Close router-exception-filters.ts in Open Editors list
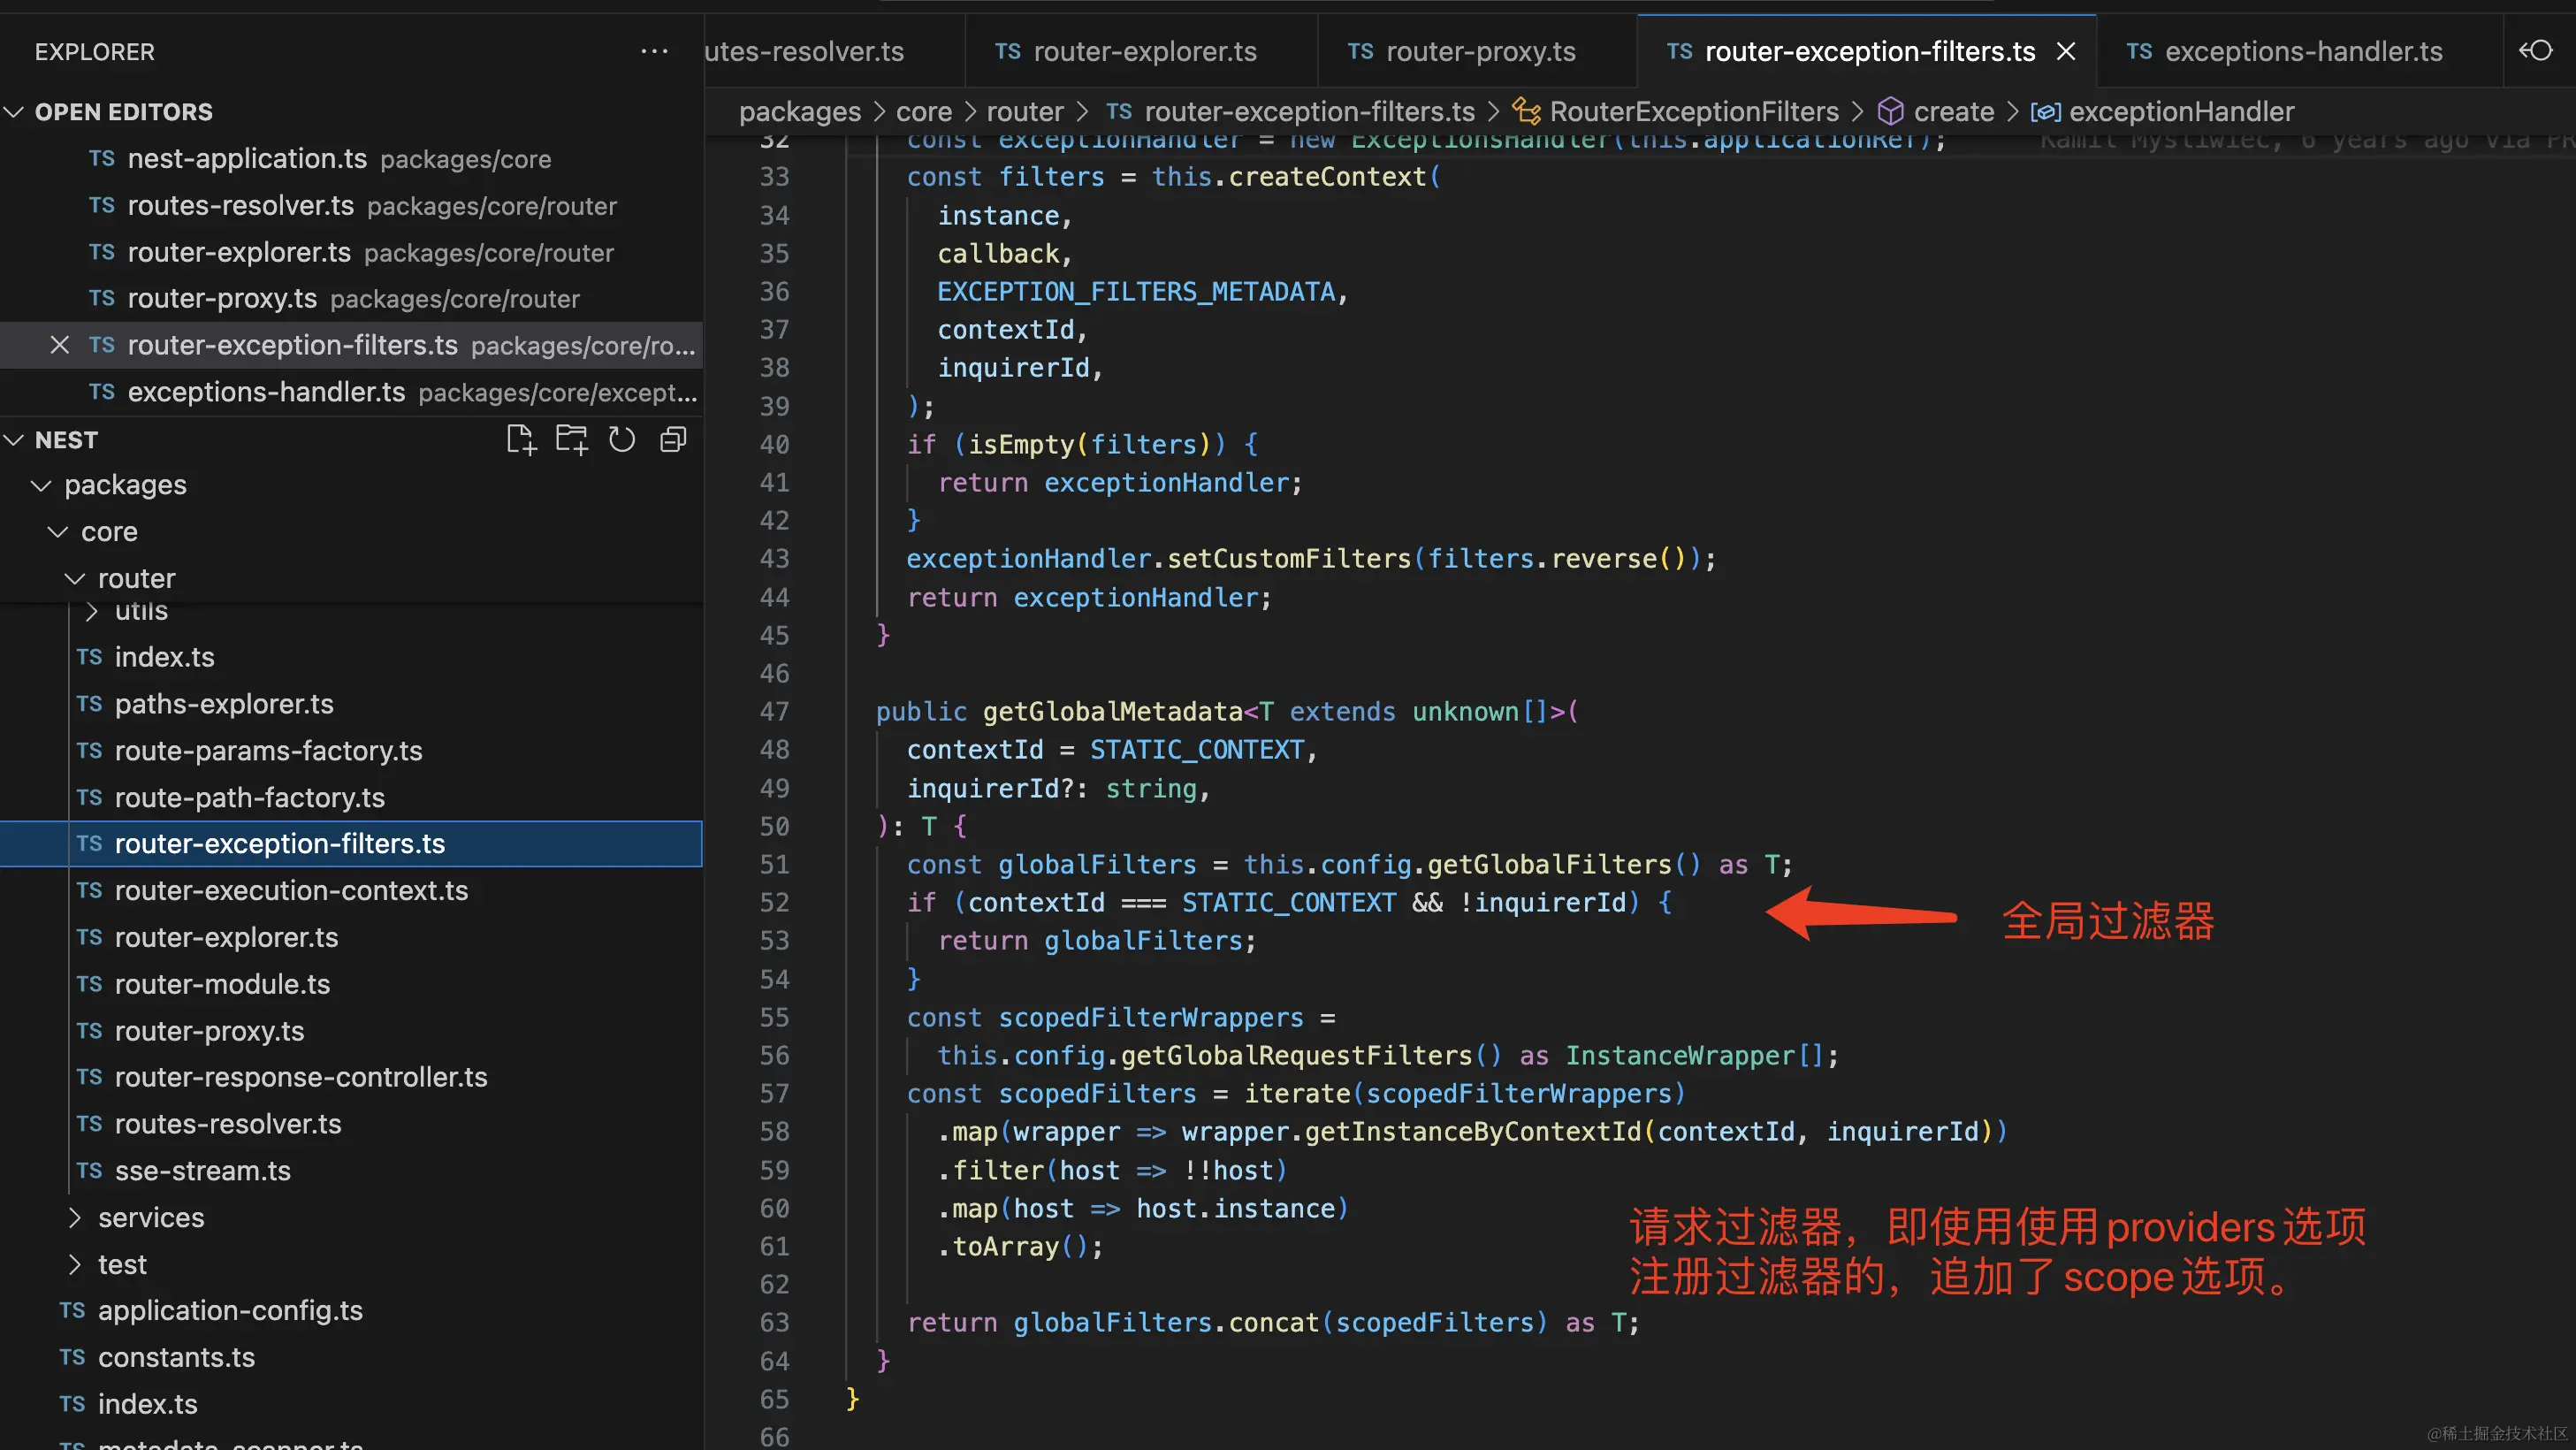This screenshot has width=2576, height=1450. point(59,345)
